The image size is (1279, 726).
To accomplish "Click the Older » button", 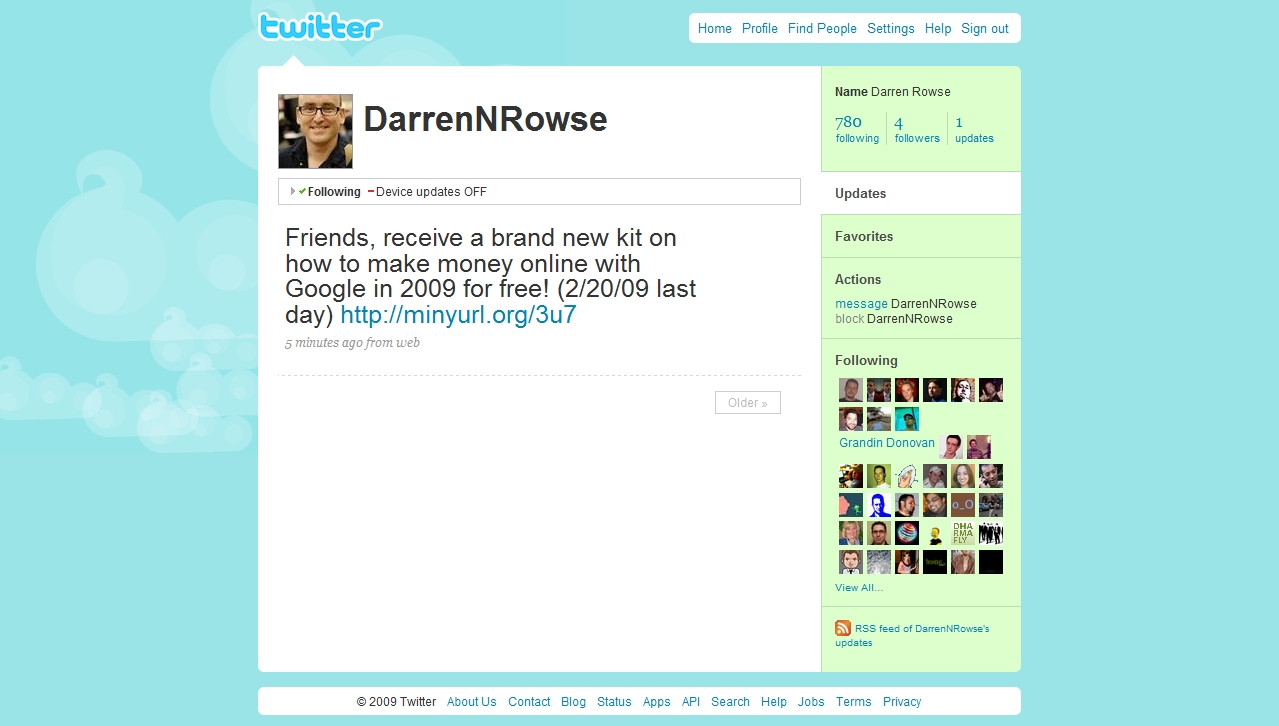I will [747, 402].
